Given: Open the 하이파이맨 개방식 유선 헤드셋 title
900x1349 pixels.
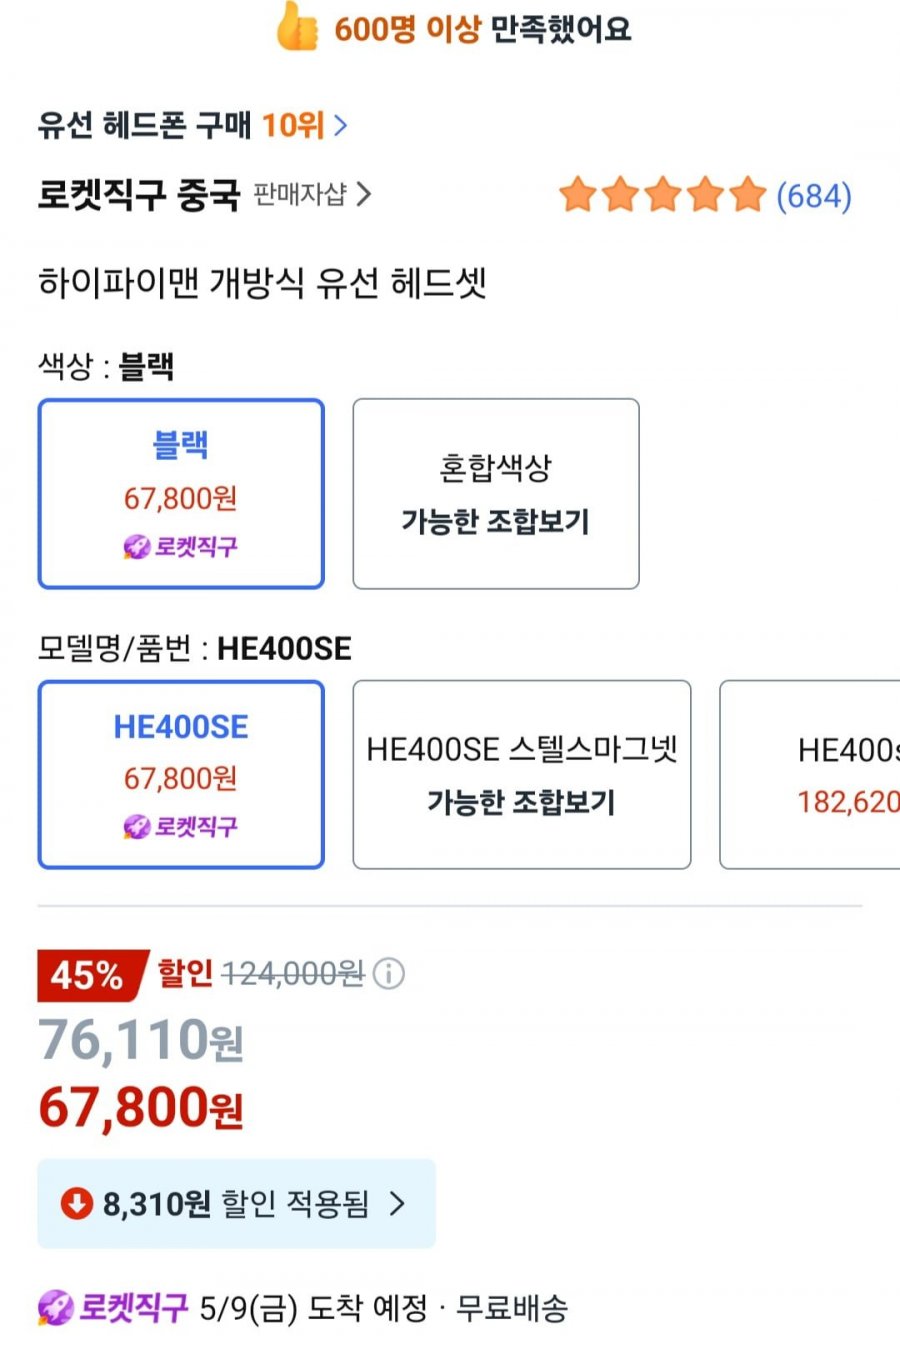Looking at the screenshot, I should (262, 283).
